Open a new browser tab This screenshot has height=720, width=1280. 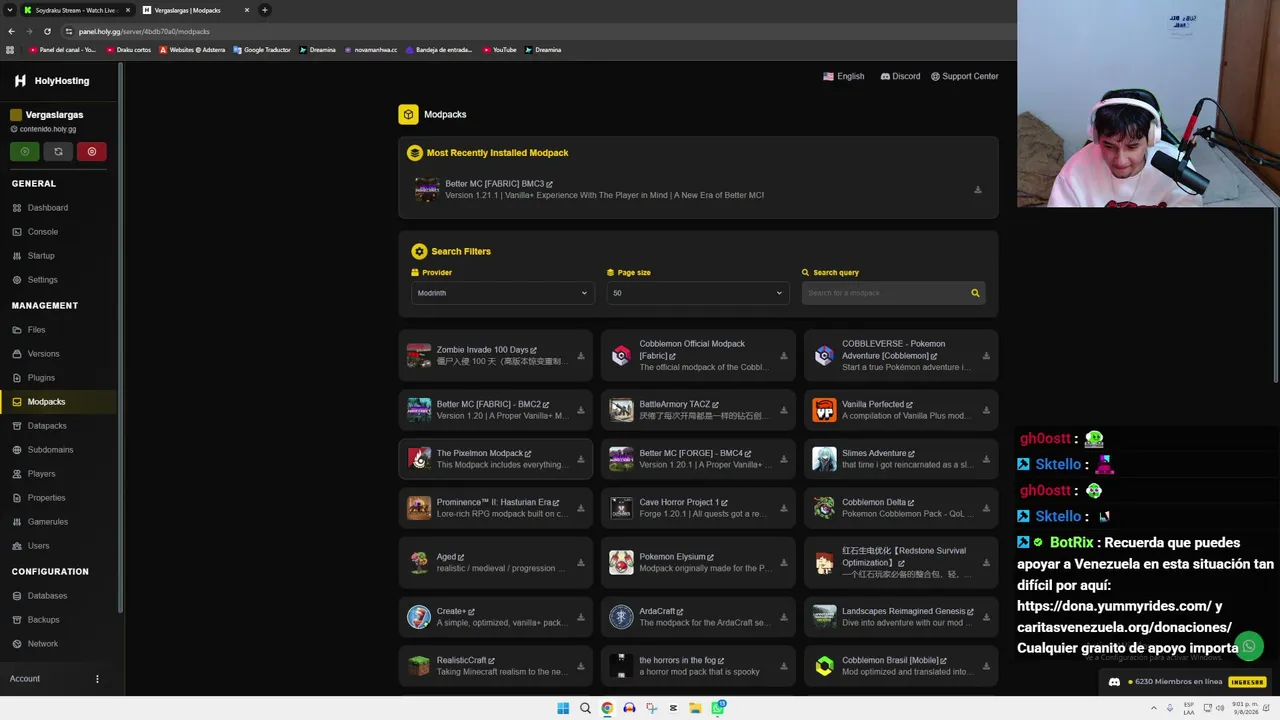click(x=265, y=10)
